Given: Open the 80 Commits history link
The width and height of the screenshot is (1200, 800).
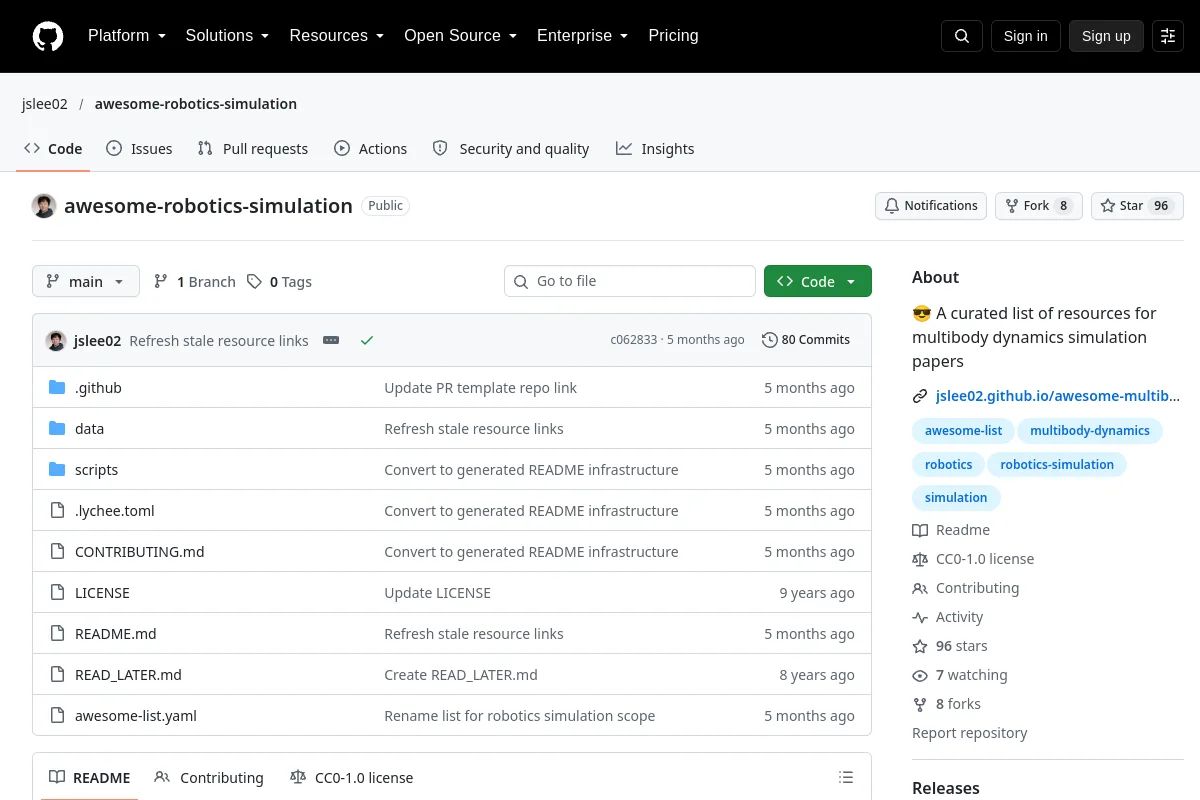Looking at the screenshot, I should pyautogui.click(x=806, y=340).
